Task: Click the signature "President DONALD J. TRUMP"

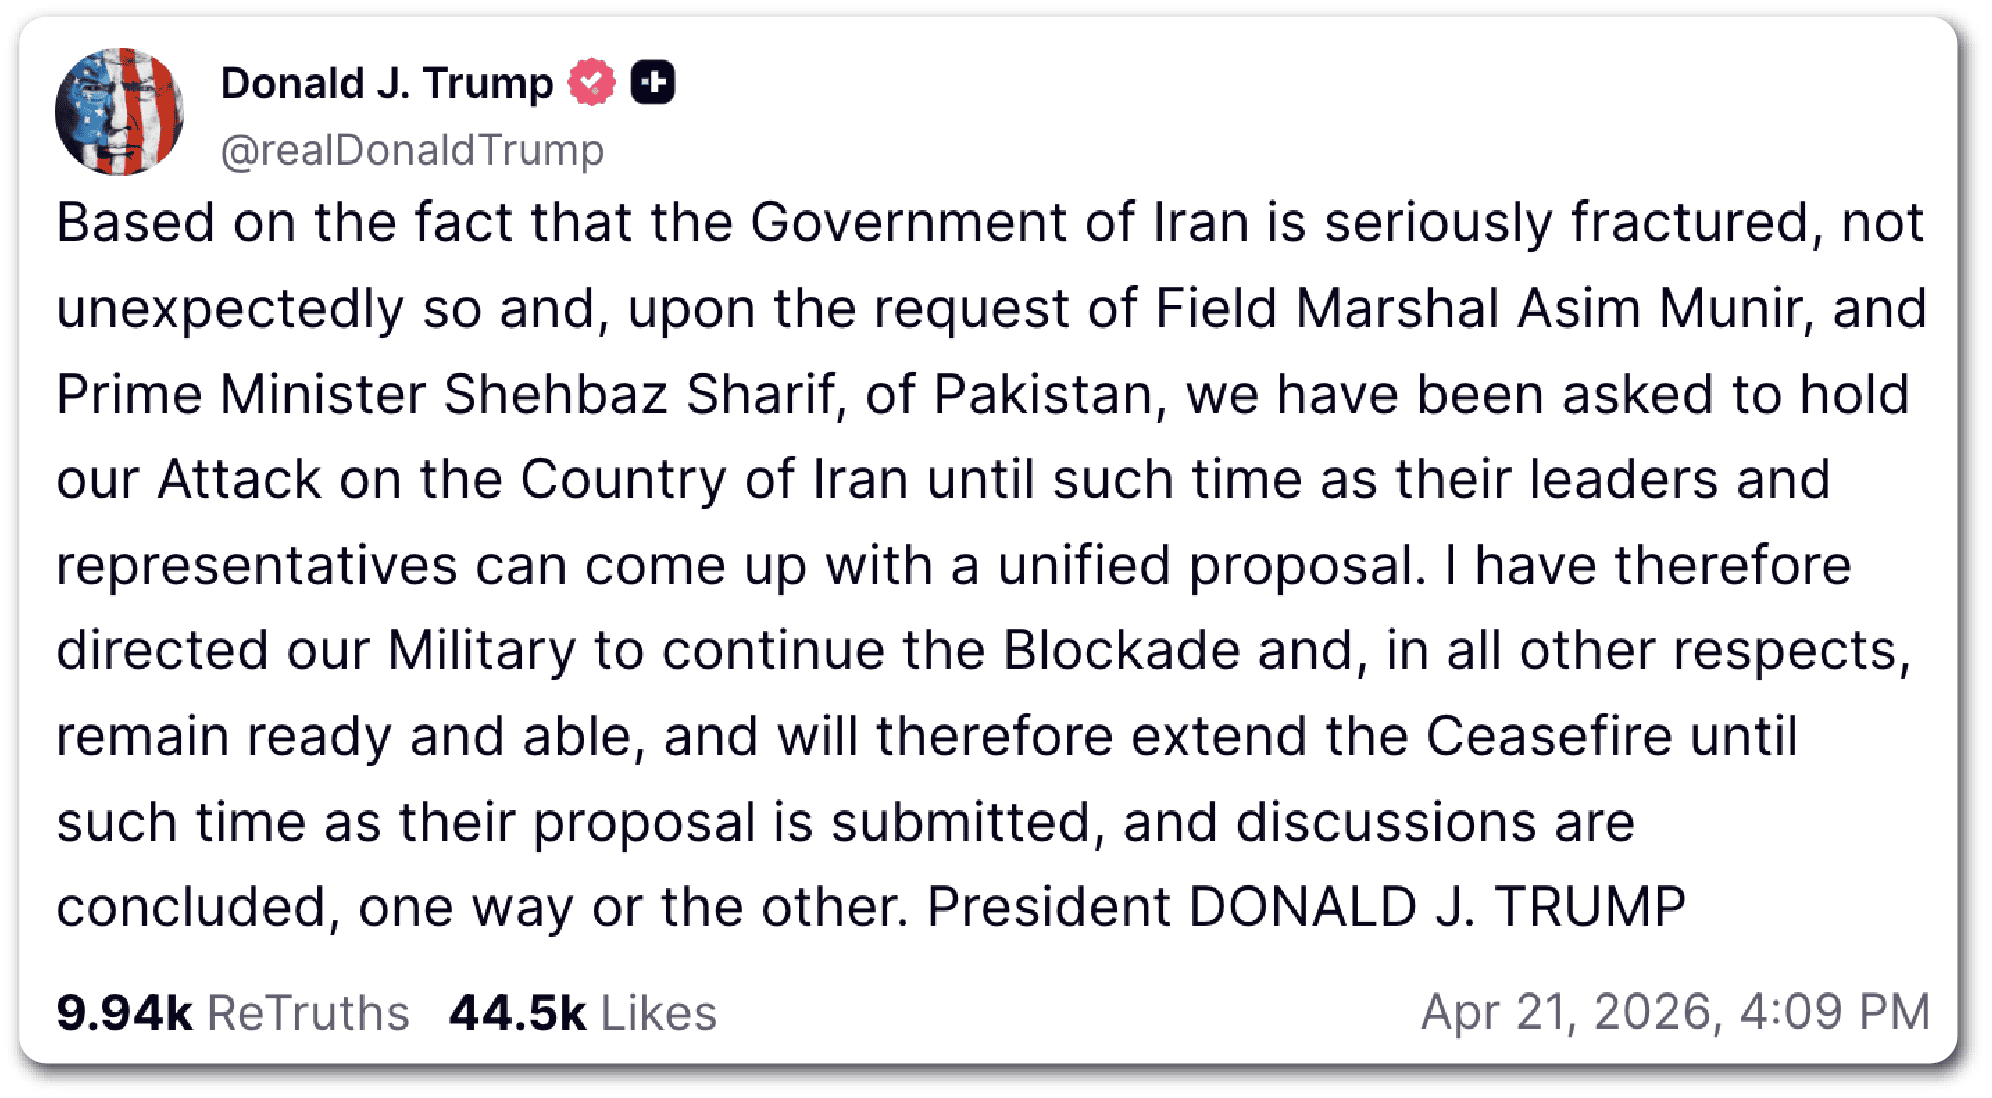Action: pyautogui.click(x=1305, y=908)
